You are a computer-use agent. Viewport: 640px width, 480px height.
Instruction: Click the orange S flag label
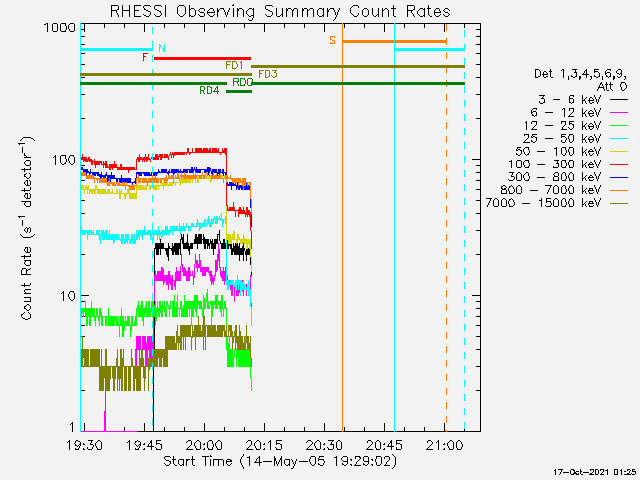point(333,40)
